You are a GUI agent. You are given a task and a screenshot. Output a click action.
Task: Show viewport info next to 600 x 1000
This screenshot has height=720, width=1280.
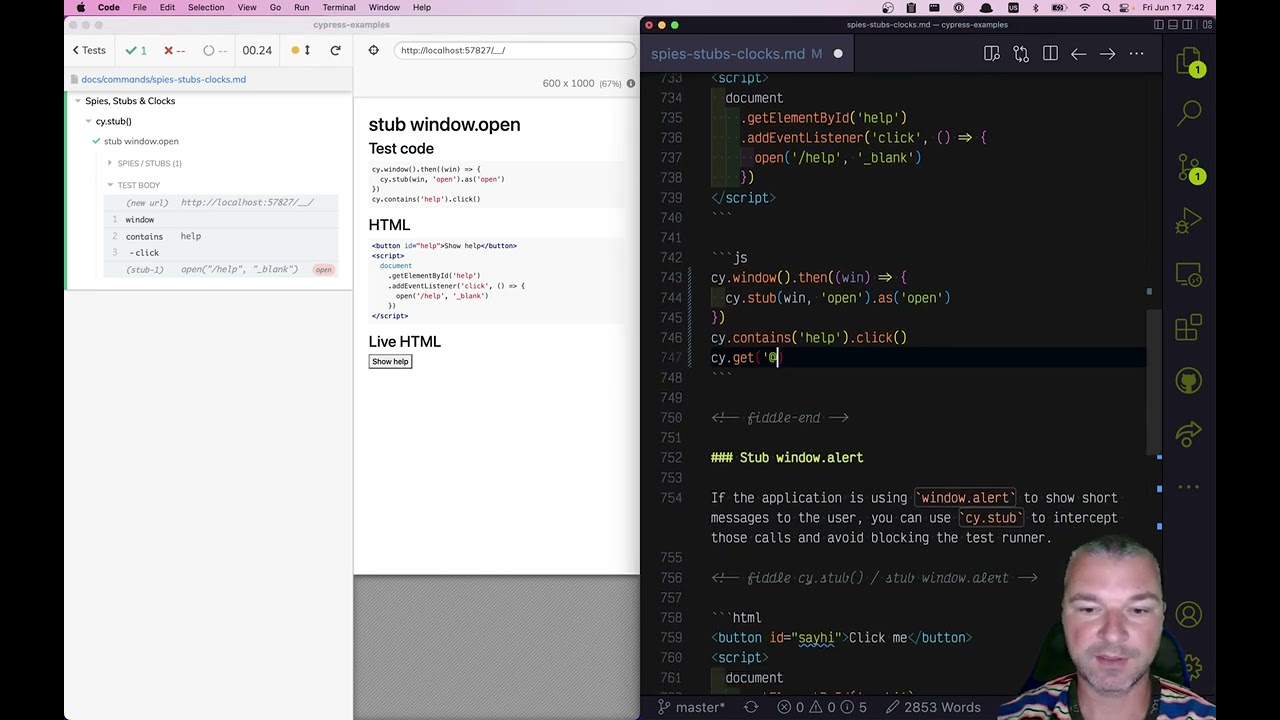coord(631,83)
